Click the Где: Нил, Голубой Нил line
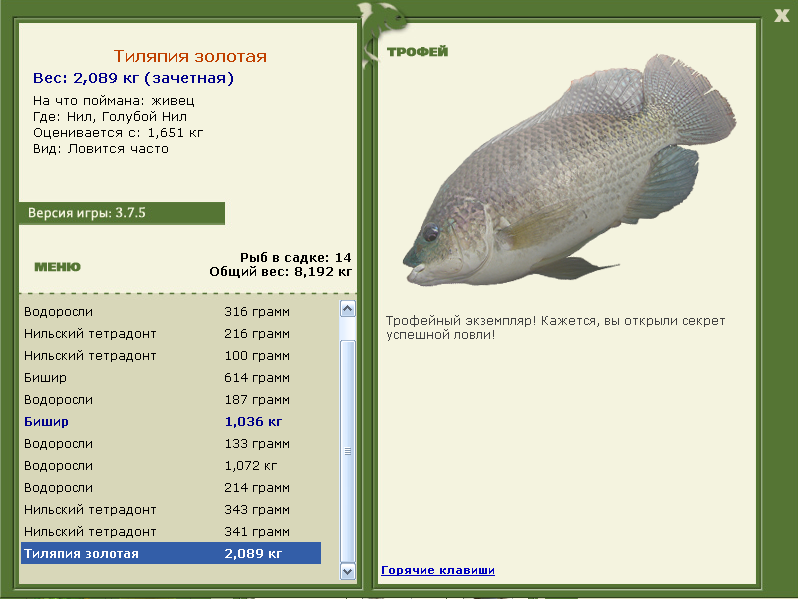This screenshot has width=798, height=599. coord(110,117)
